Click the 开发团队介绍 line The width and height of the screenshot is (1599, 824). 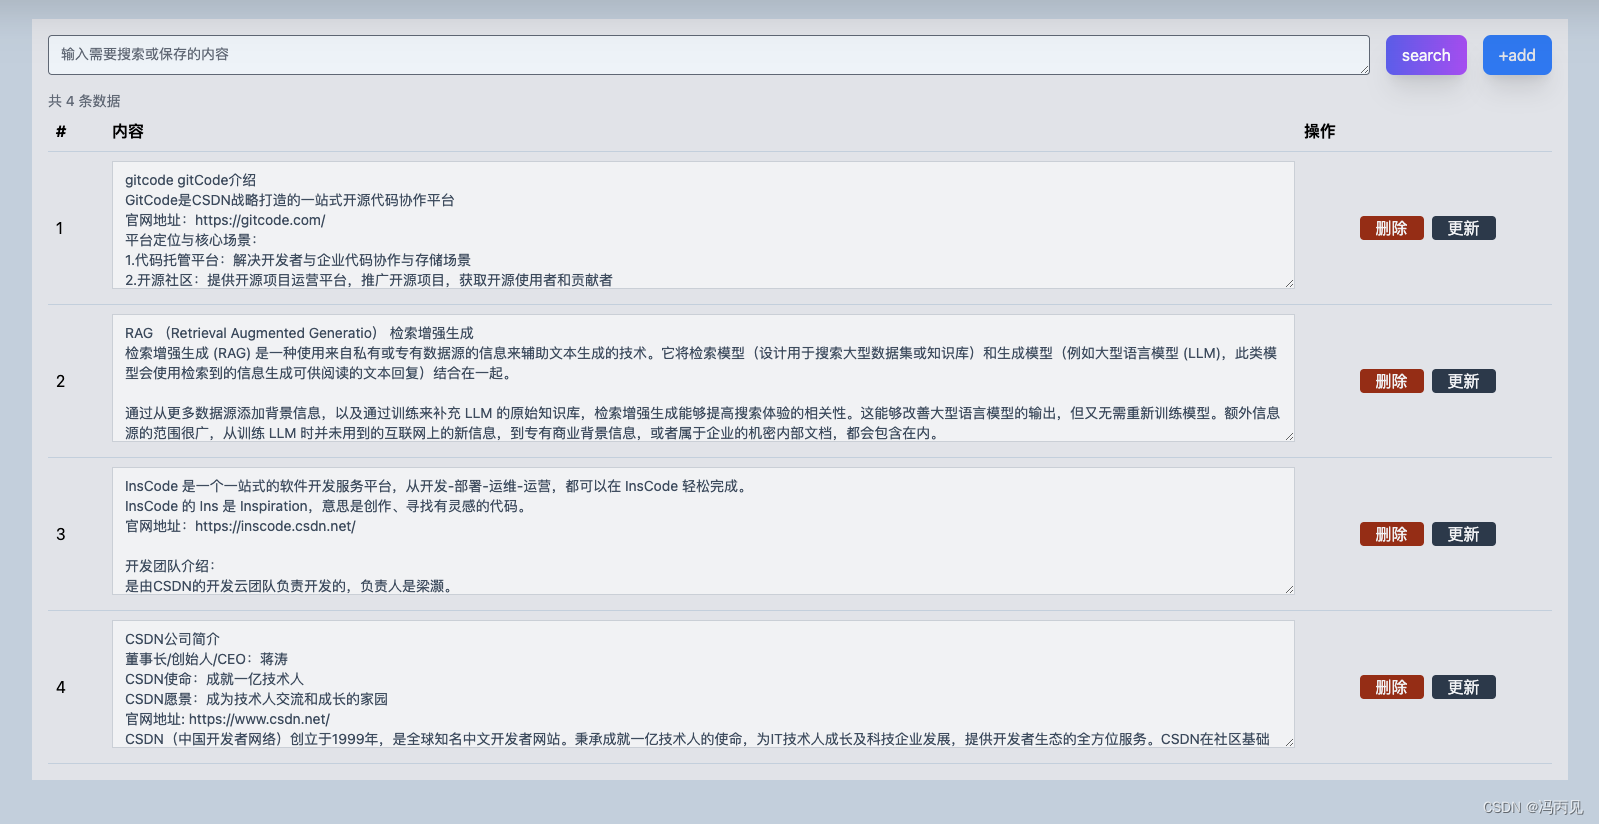(170, 566)
